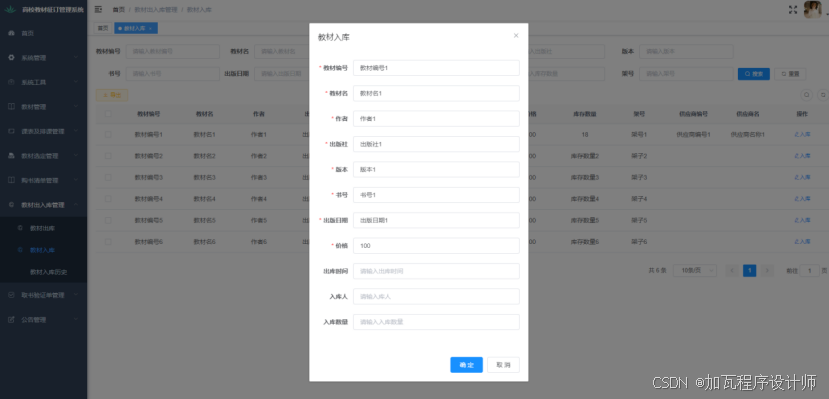The image size is (829, 399).
Task: Go to pagination page 1
Action: click(749, 271)
